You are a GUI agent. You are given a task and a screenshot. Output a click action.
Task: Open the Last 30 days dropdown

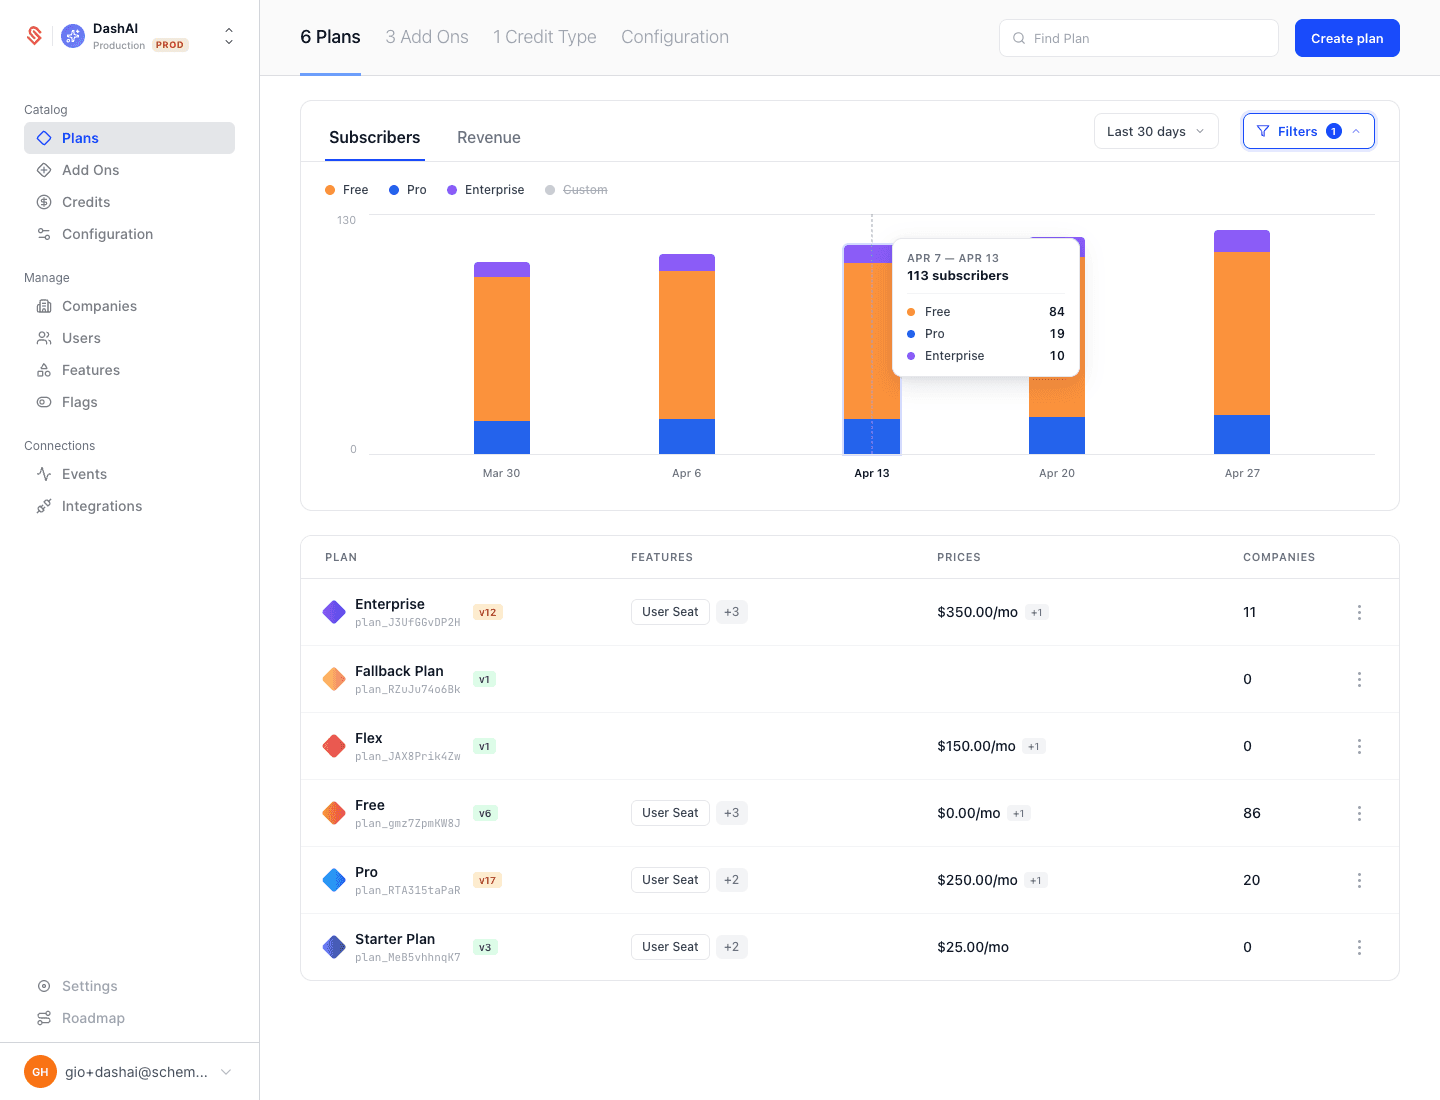coord(1156,131)
